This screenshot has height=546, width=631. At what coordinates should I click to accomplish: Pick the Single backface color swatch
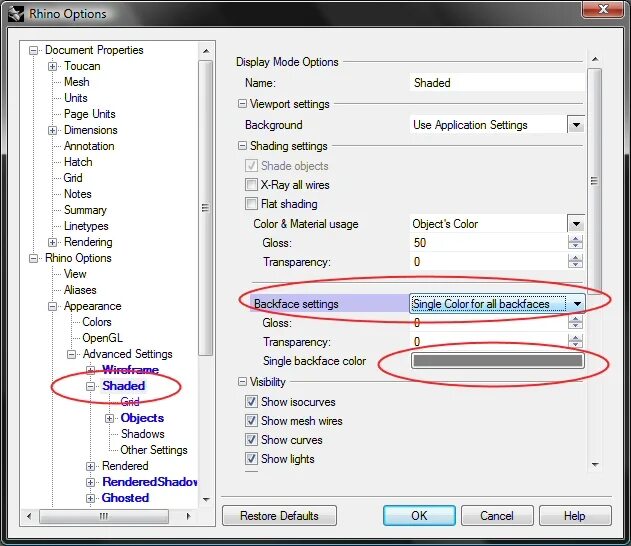pyautogui.click(x=498, y=361)
